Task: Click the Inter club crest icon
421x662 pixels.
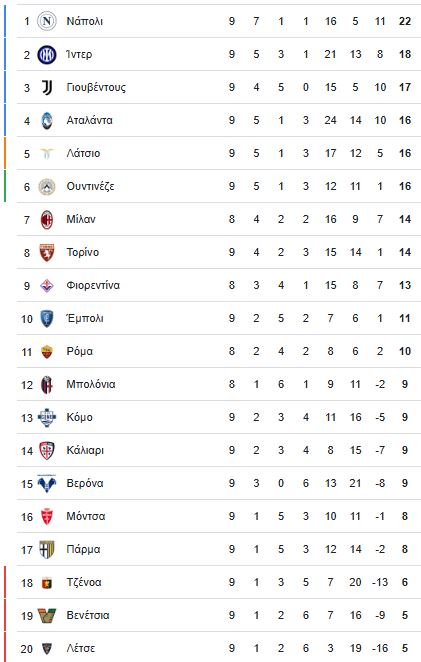Action: point(47,54)
